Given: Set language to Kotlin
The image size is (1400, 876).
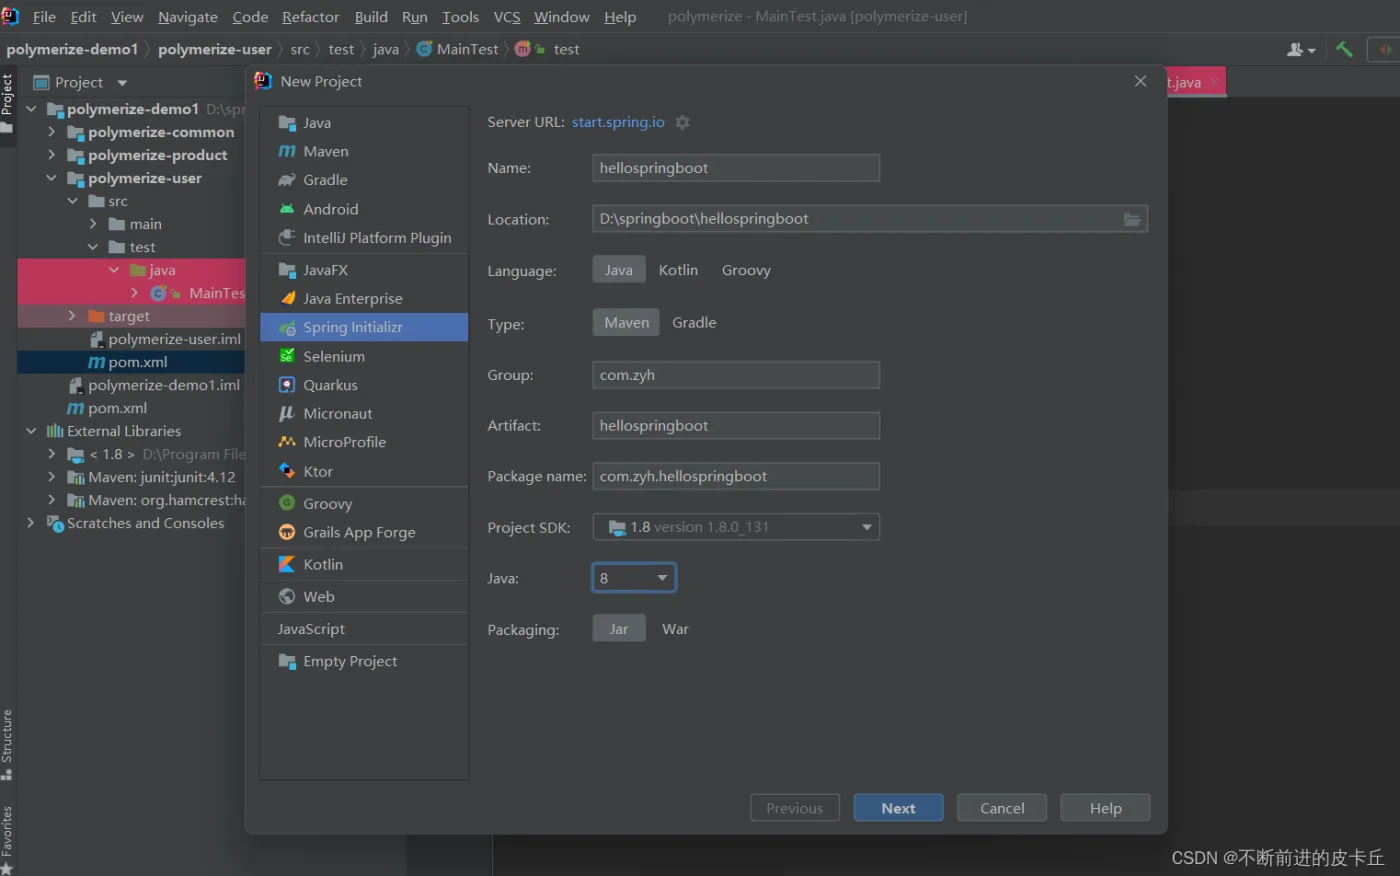Looking at the screenshot, I should pos(678,270).
